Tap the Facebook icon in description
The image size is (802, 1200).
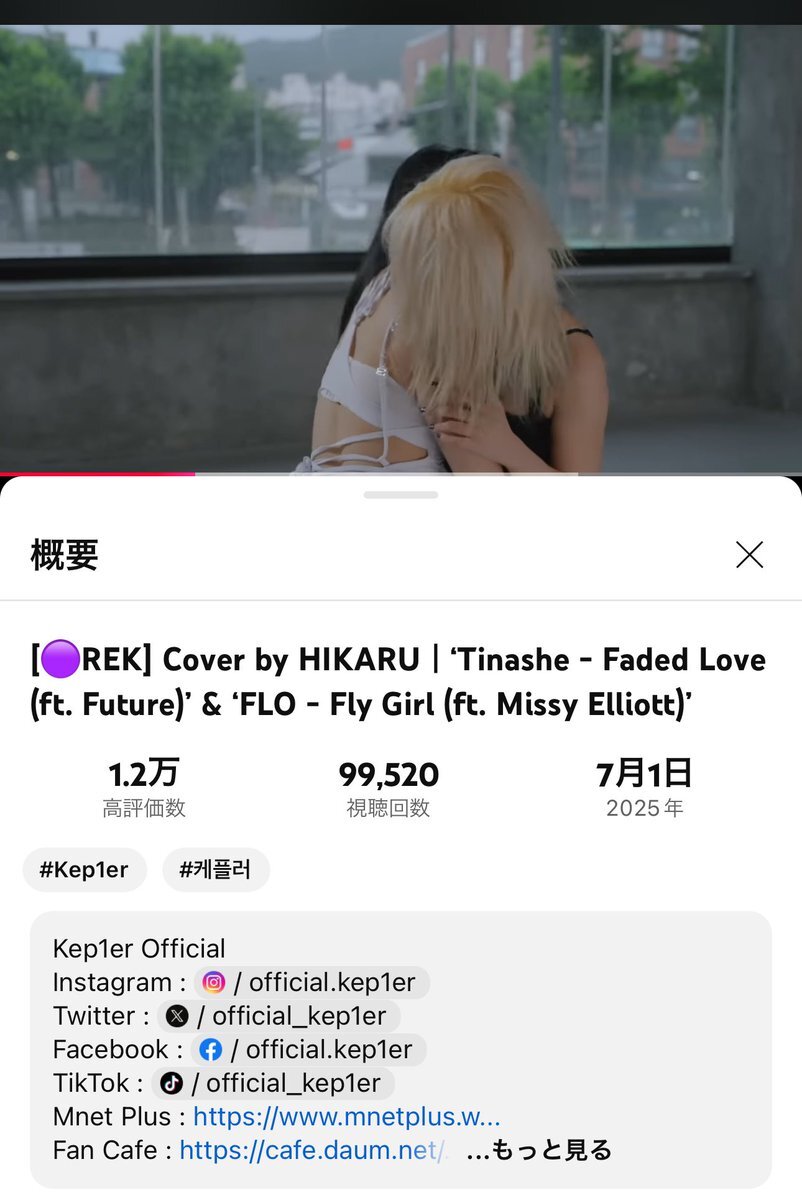[x=210, y=1050]
